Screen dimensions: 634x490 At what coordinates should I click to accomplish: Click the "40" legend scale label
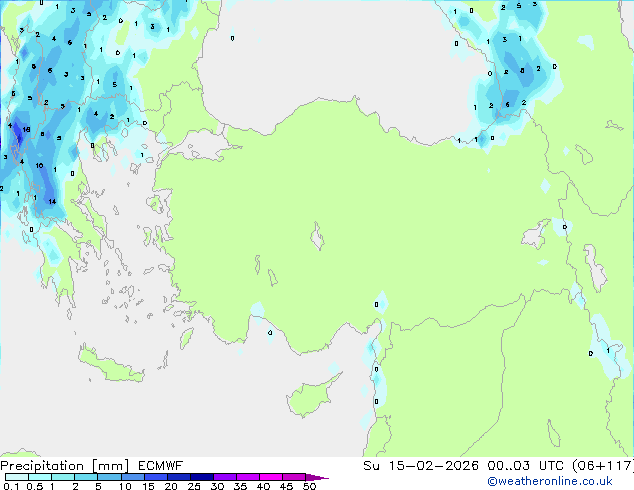(263, 486)
